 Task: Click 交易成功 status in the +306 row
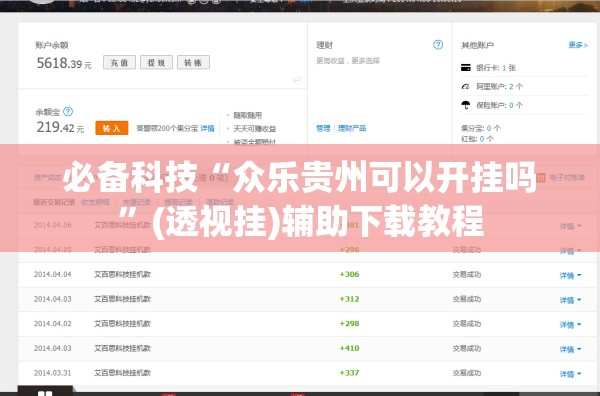pos(466,274)
